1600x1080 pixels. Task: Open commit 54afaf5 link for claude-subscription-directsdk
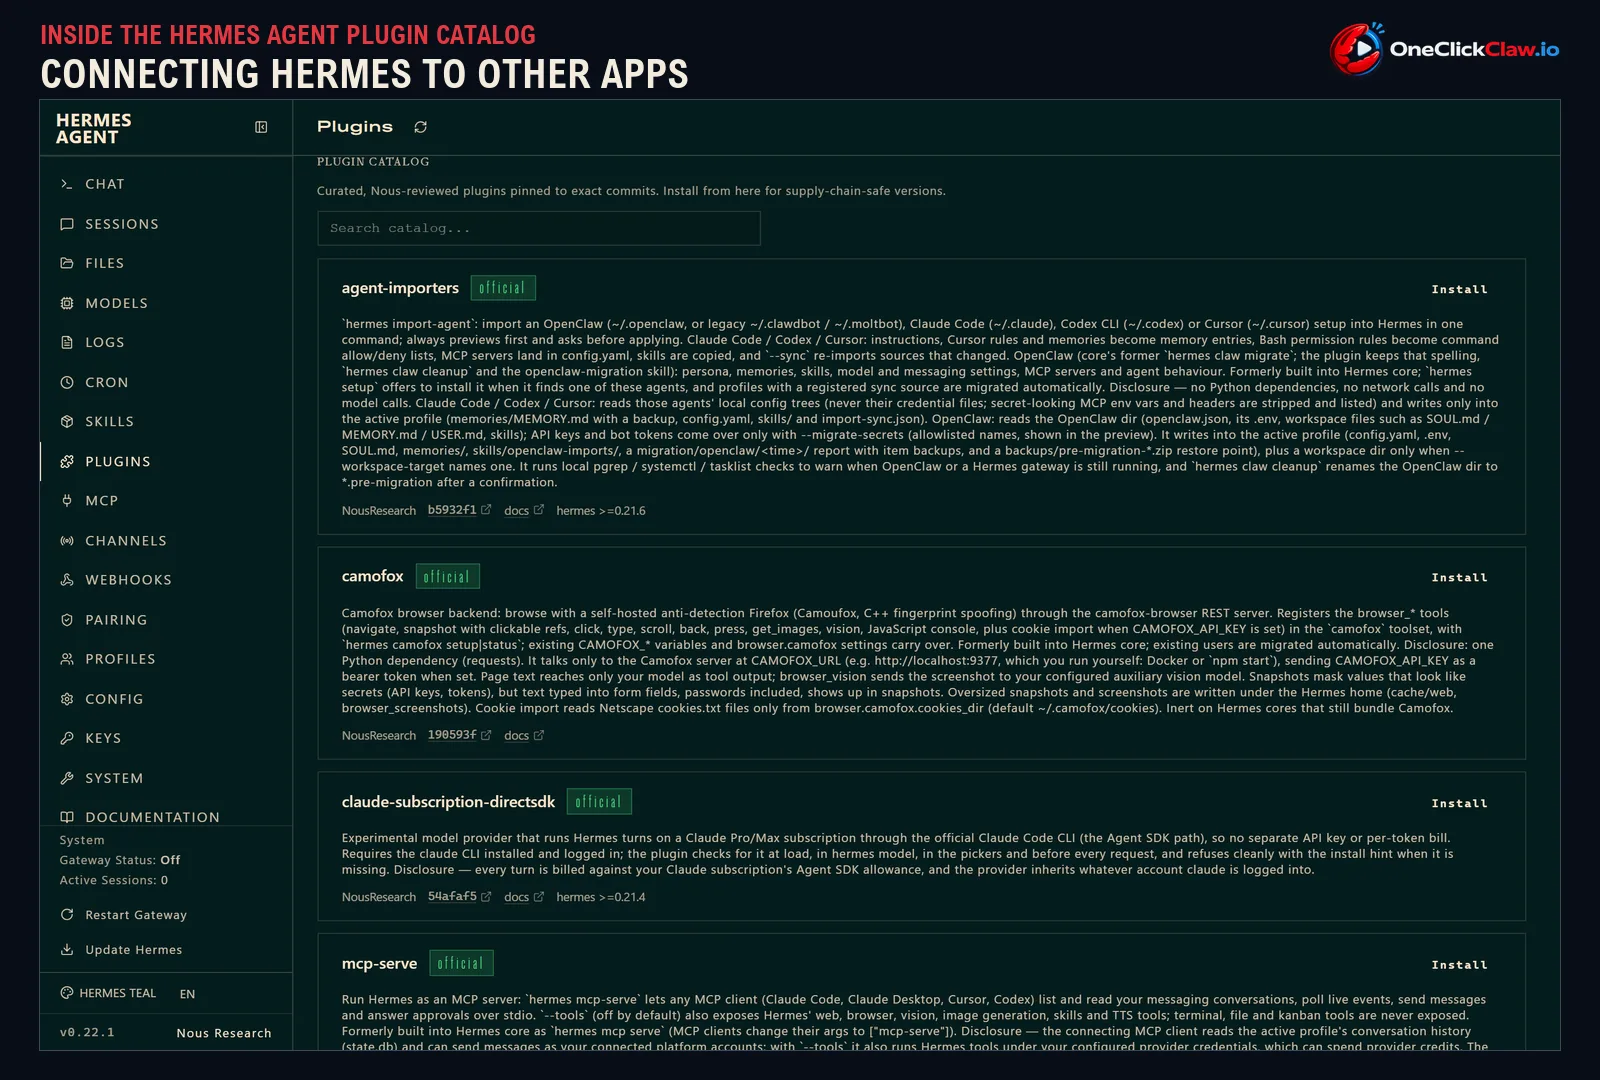[x=459, y=897]
